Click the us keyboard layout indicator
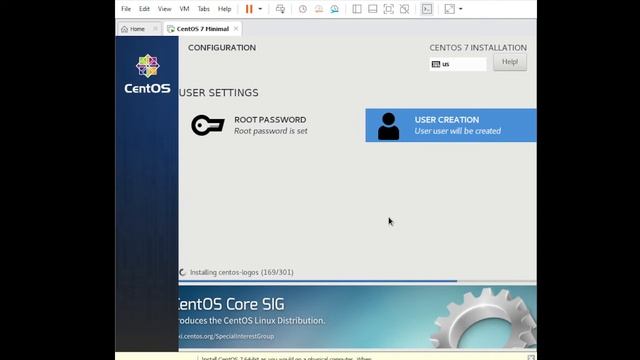640x360 pixels. [458, 64]
